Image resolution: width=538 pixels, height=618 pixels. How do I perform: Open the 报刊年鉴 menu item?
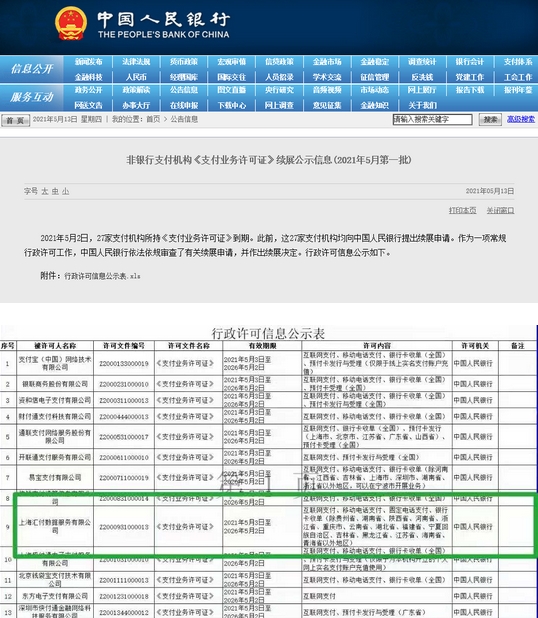click(x=518, y=90)
